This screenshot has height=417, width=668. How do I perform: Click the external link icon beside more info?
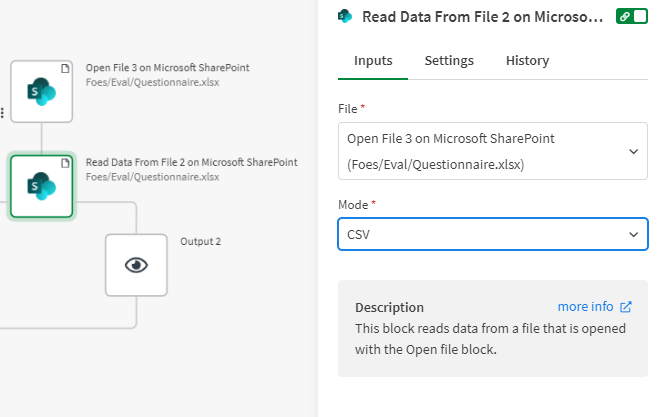(x=626, y=307)
